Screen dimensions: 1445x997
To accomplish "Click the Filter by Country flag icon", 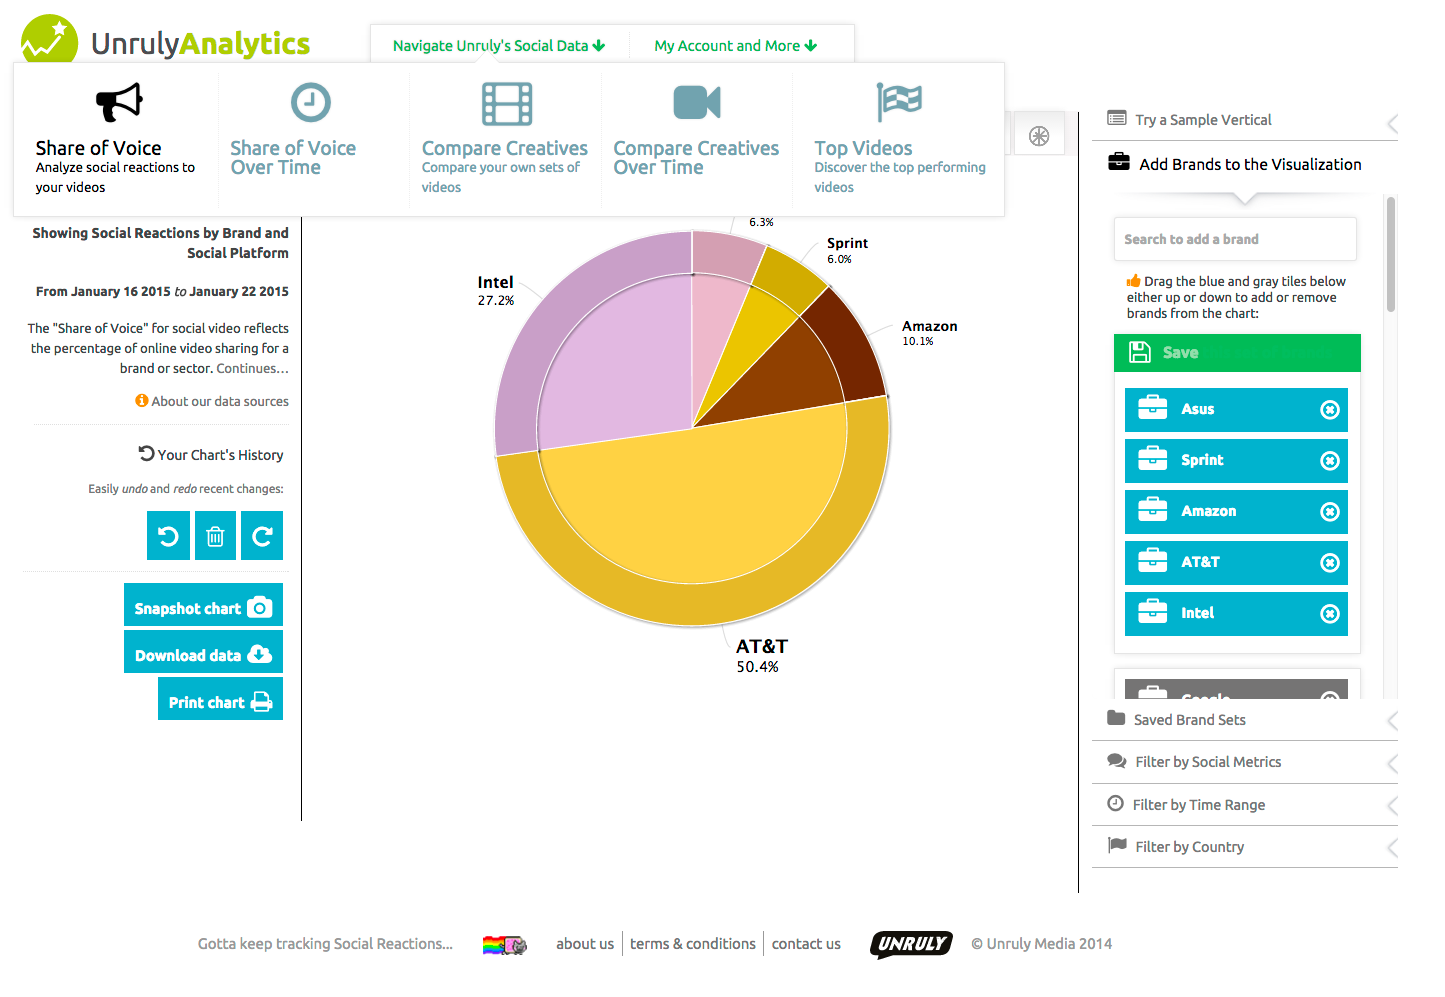I will (x=1117, y=845).
